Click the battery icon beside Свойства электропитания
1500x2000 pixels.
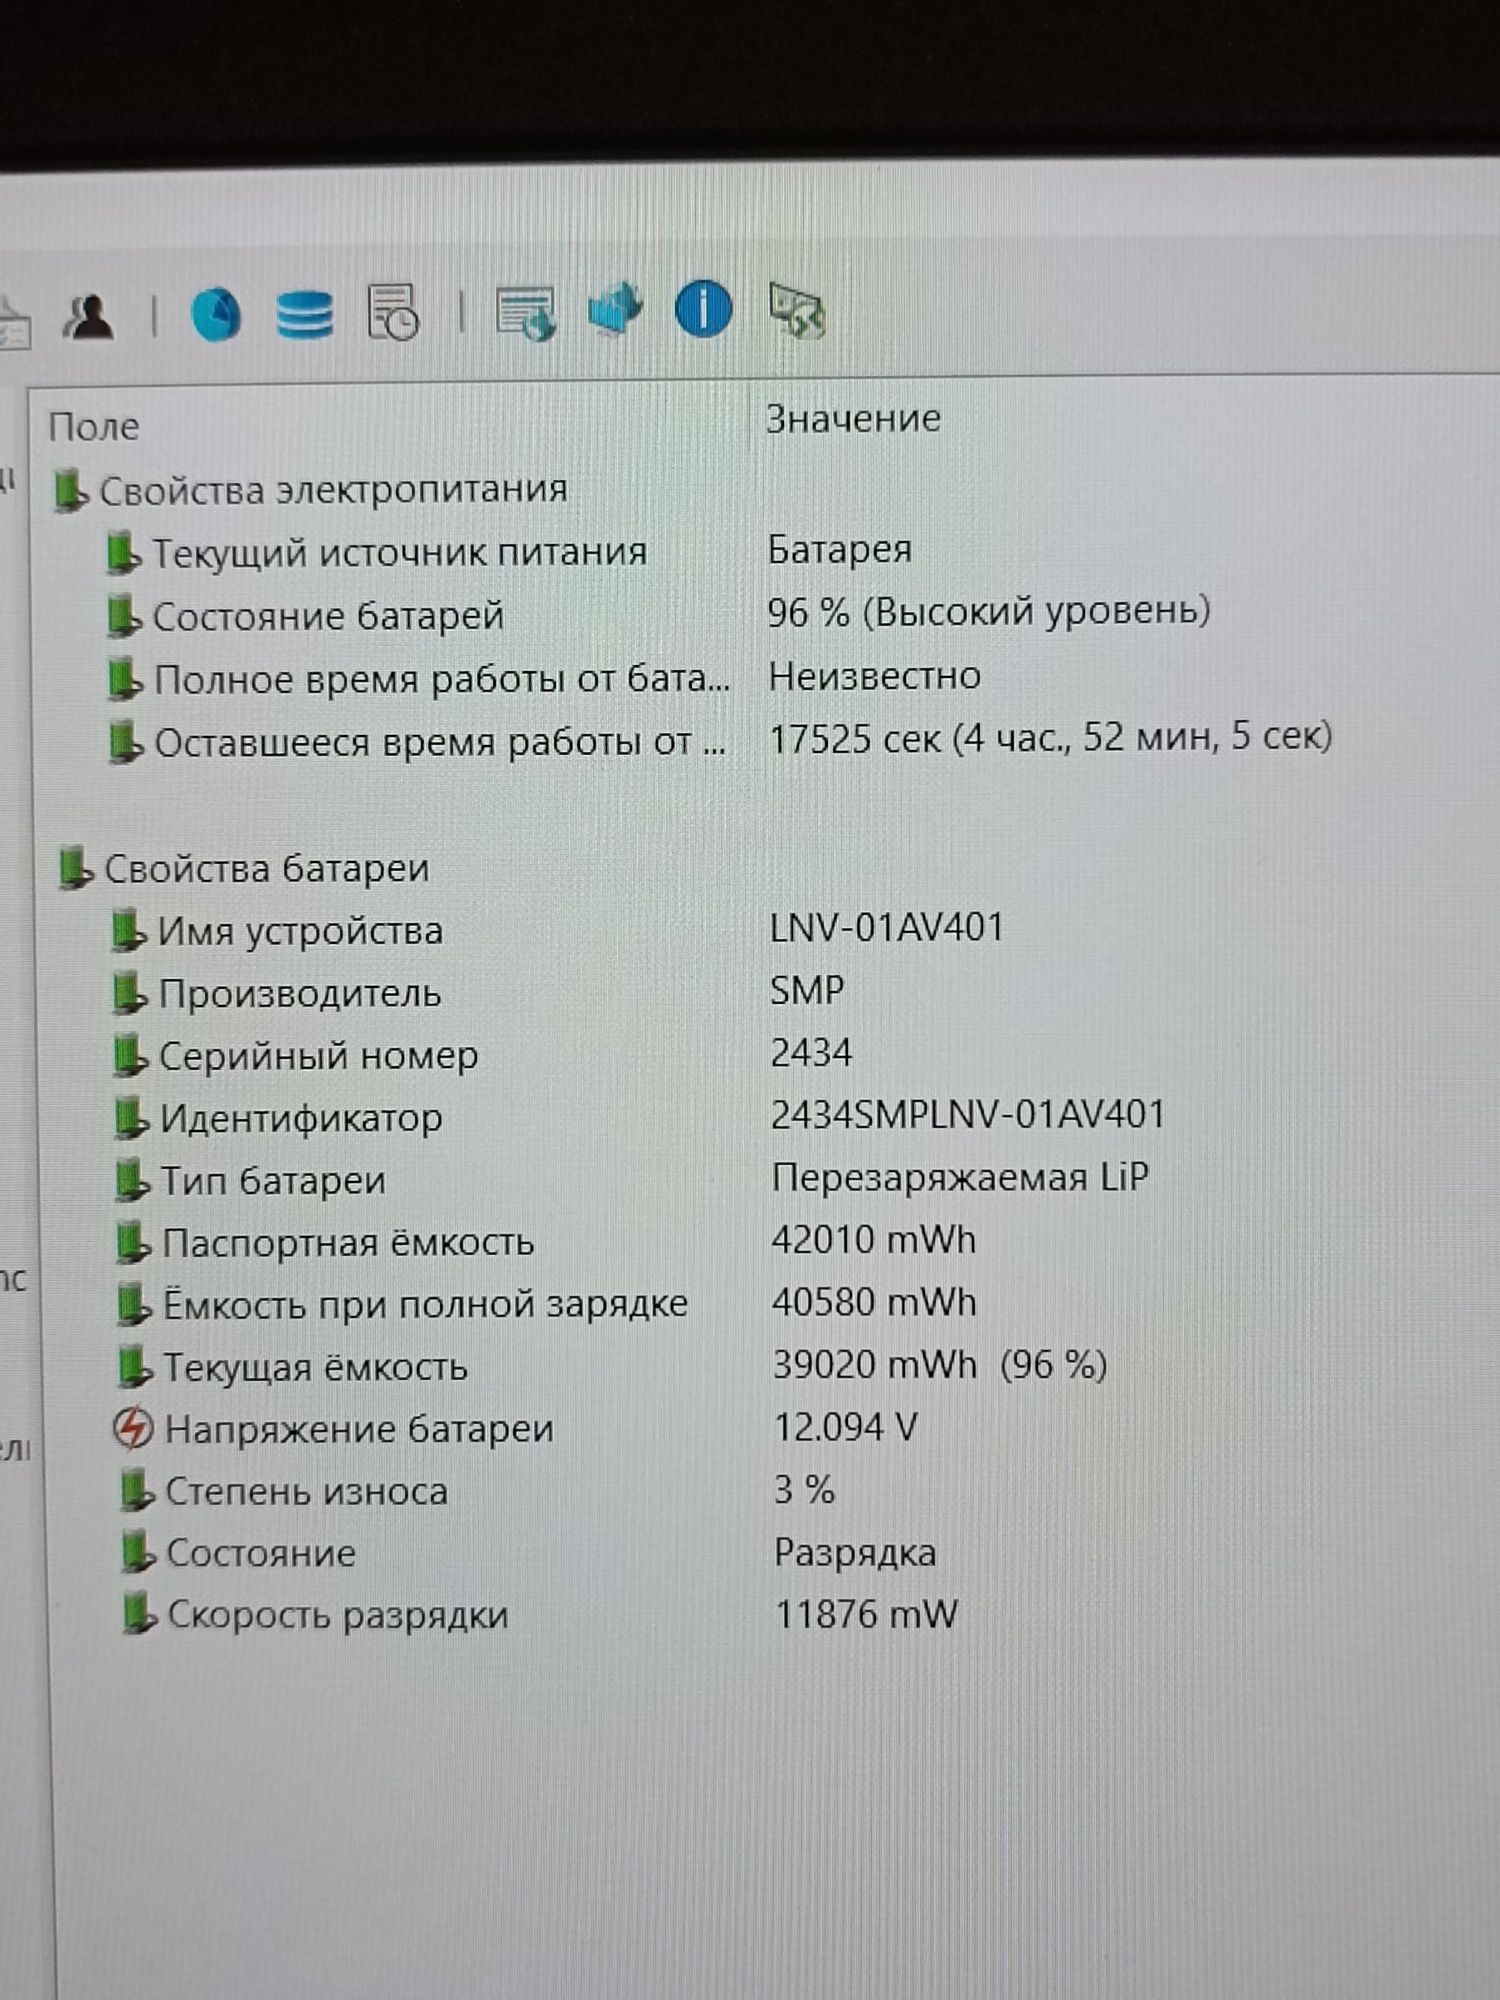70,492
